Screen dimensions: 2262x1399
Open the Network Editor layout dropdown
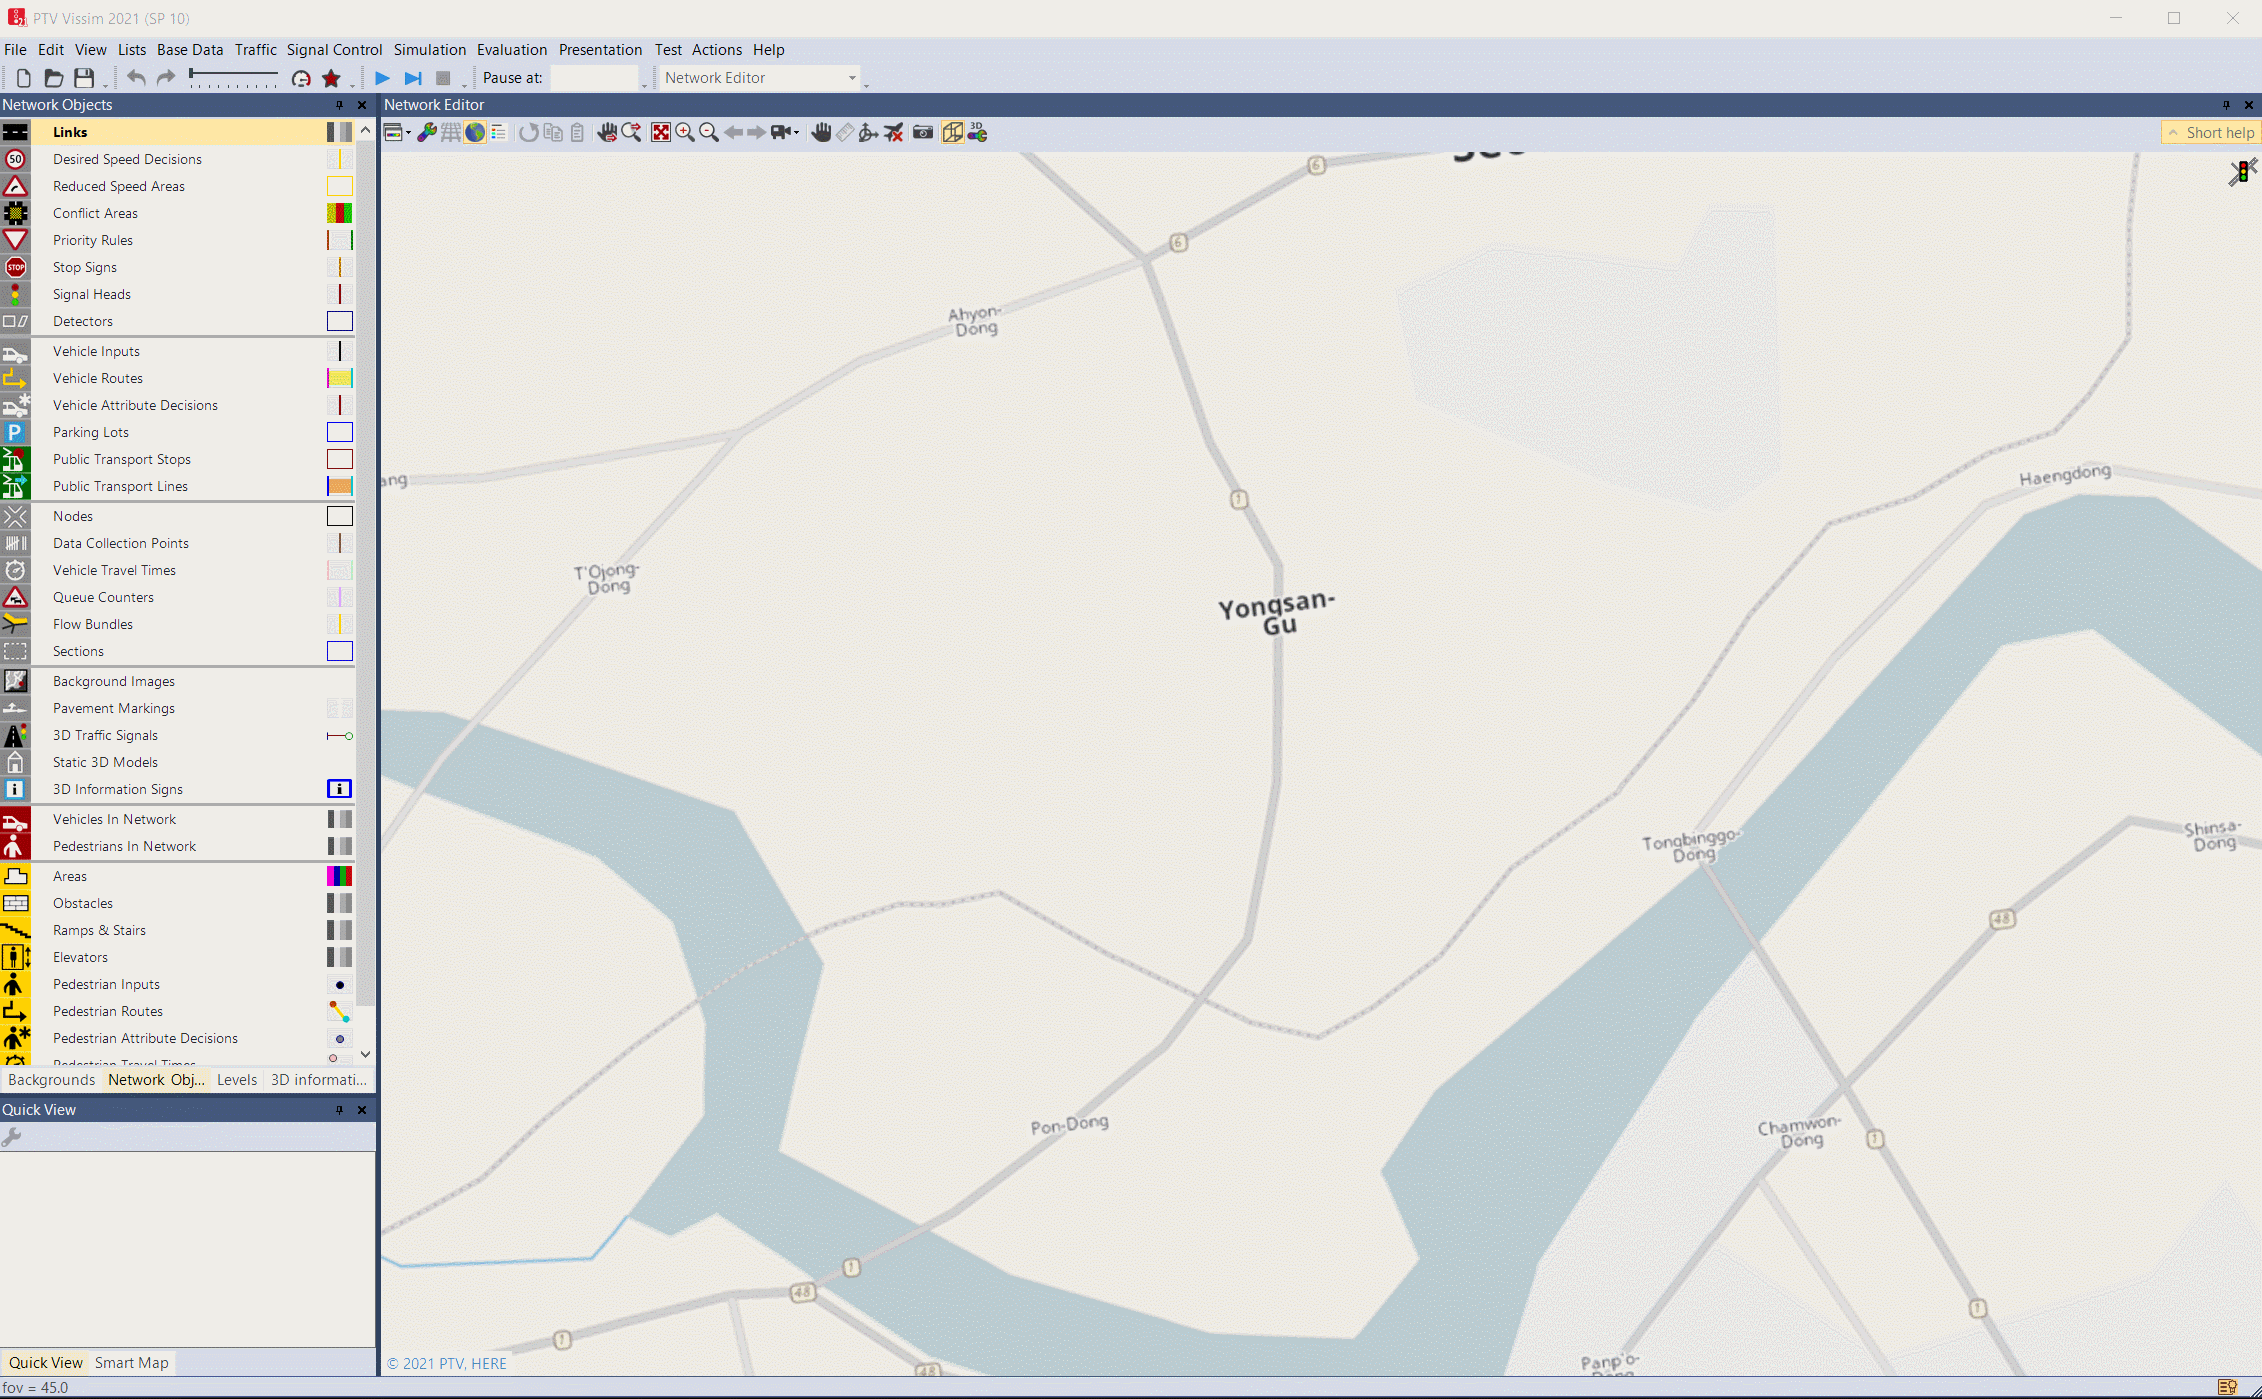pos(852,78)
